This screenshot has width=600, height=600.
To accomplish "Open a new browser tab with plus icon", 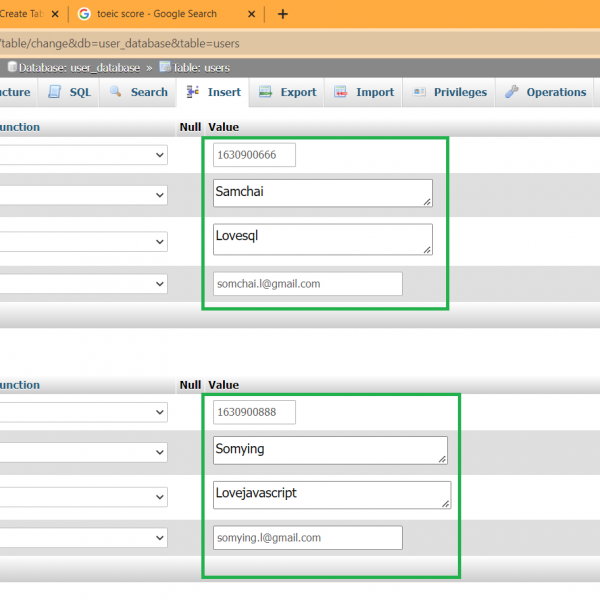I will pos(283,14).
